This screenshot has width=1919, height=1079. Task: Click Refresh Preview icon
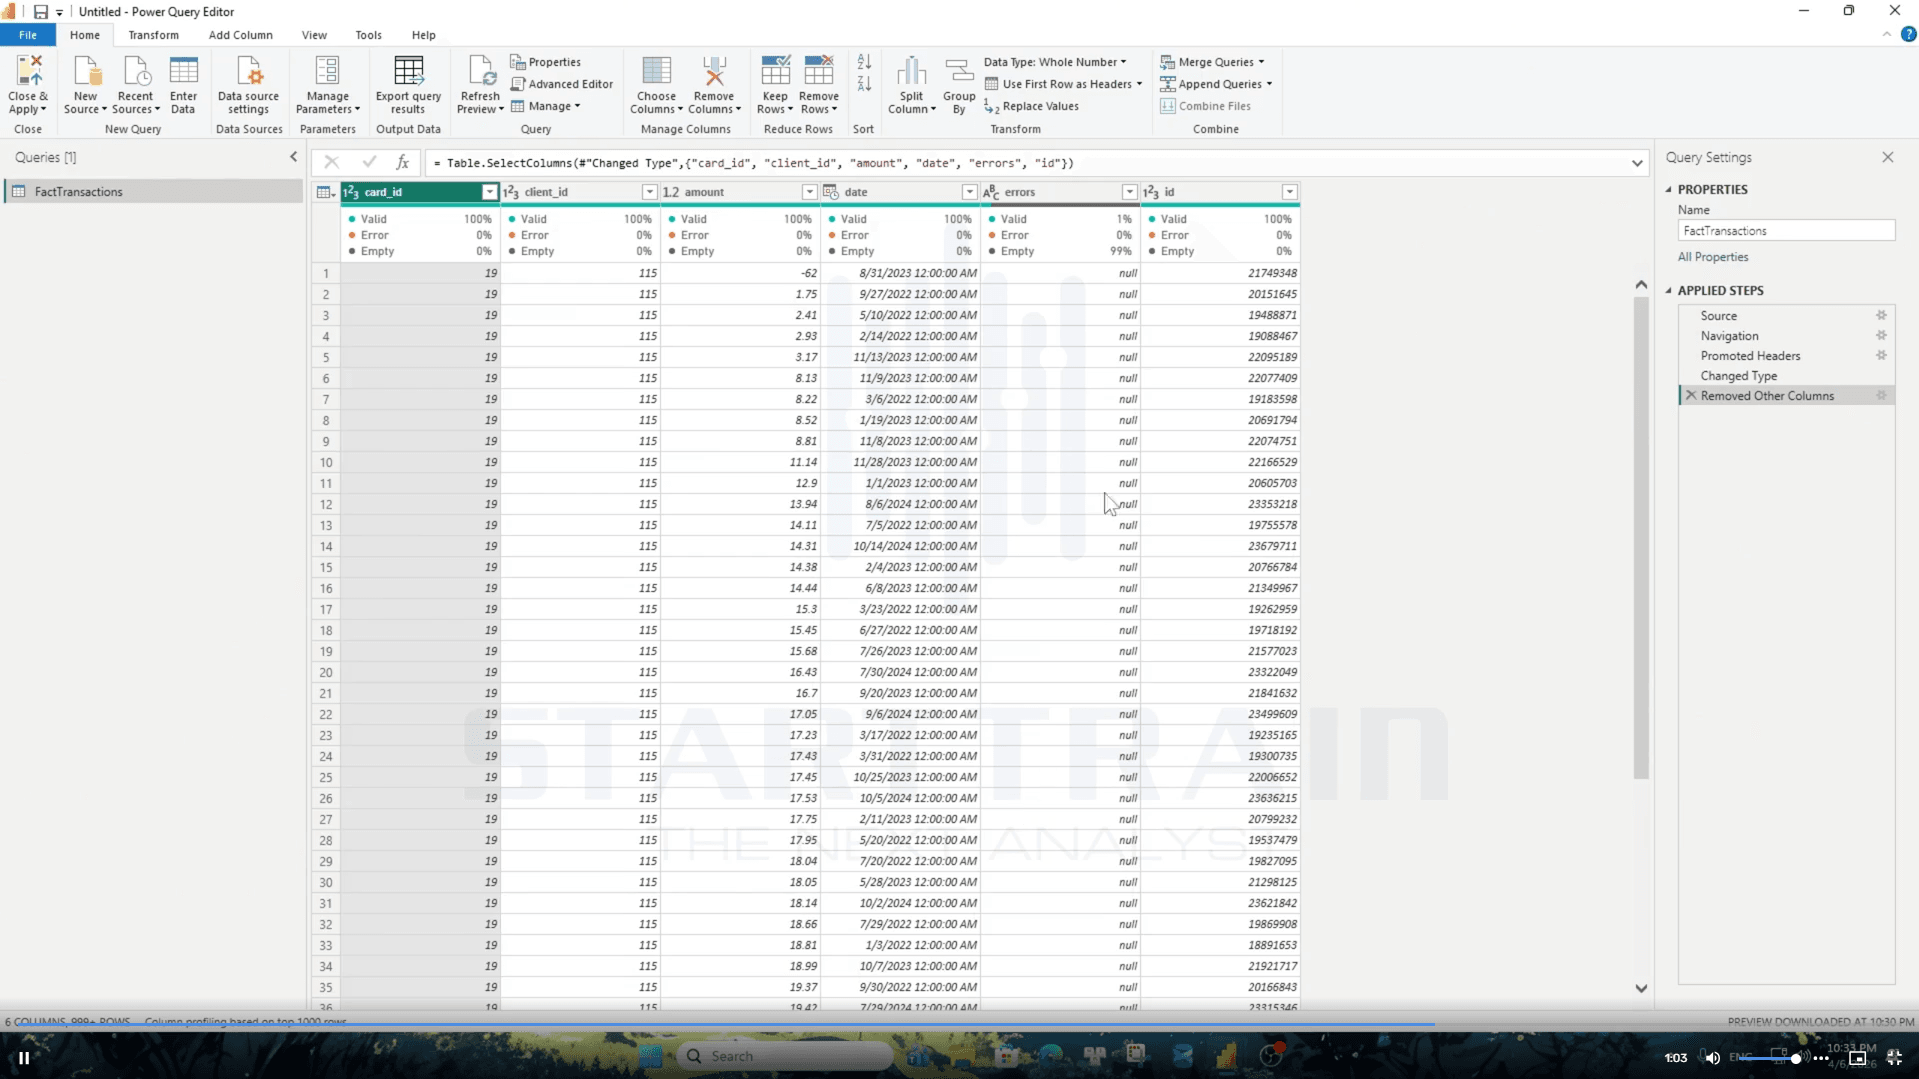click(480, 71)
